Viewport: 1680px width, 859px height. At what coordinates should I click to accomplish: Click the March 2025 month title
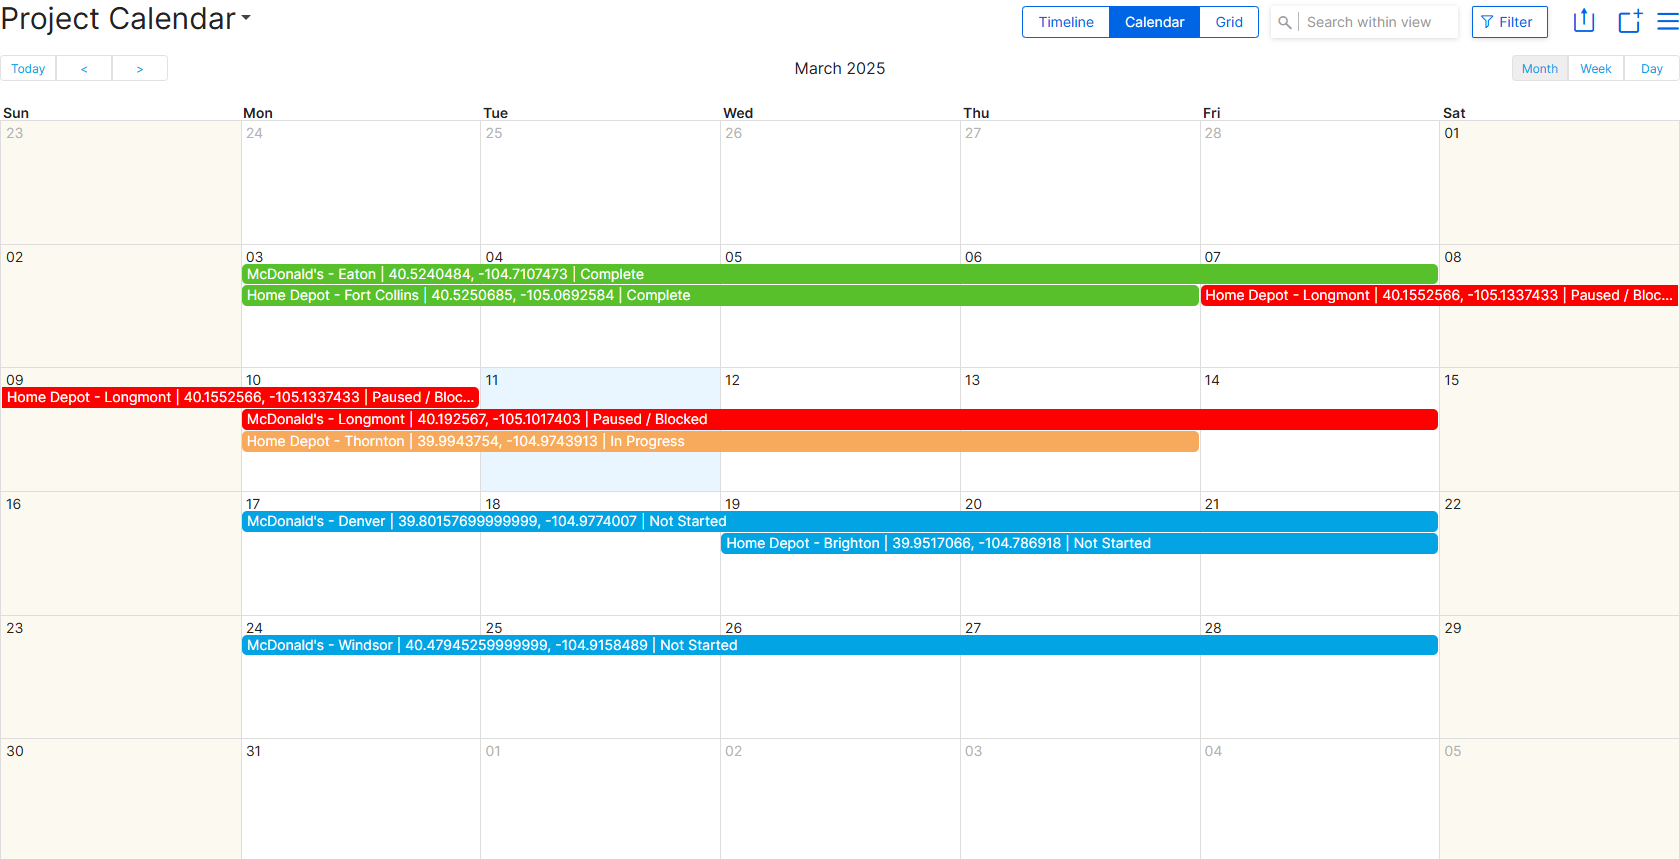pos(840,68)
